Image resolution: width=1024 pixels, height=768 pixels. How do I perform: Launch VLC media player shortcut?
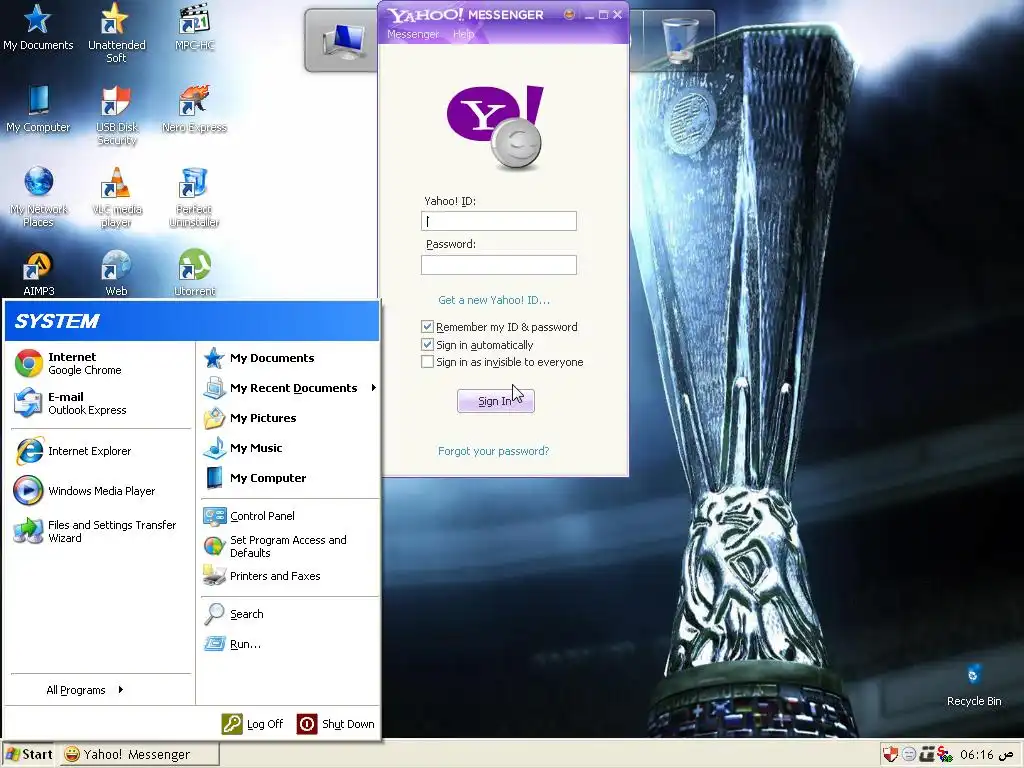click(116, 197)
